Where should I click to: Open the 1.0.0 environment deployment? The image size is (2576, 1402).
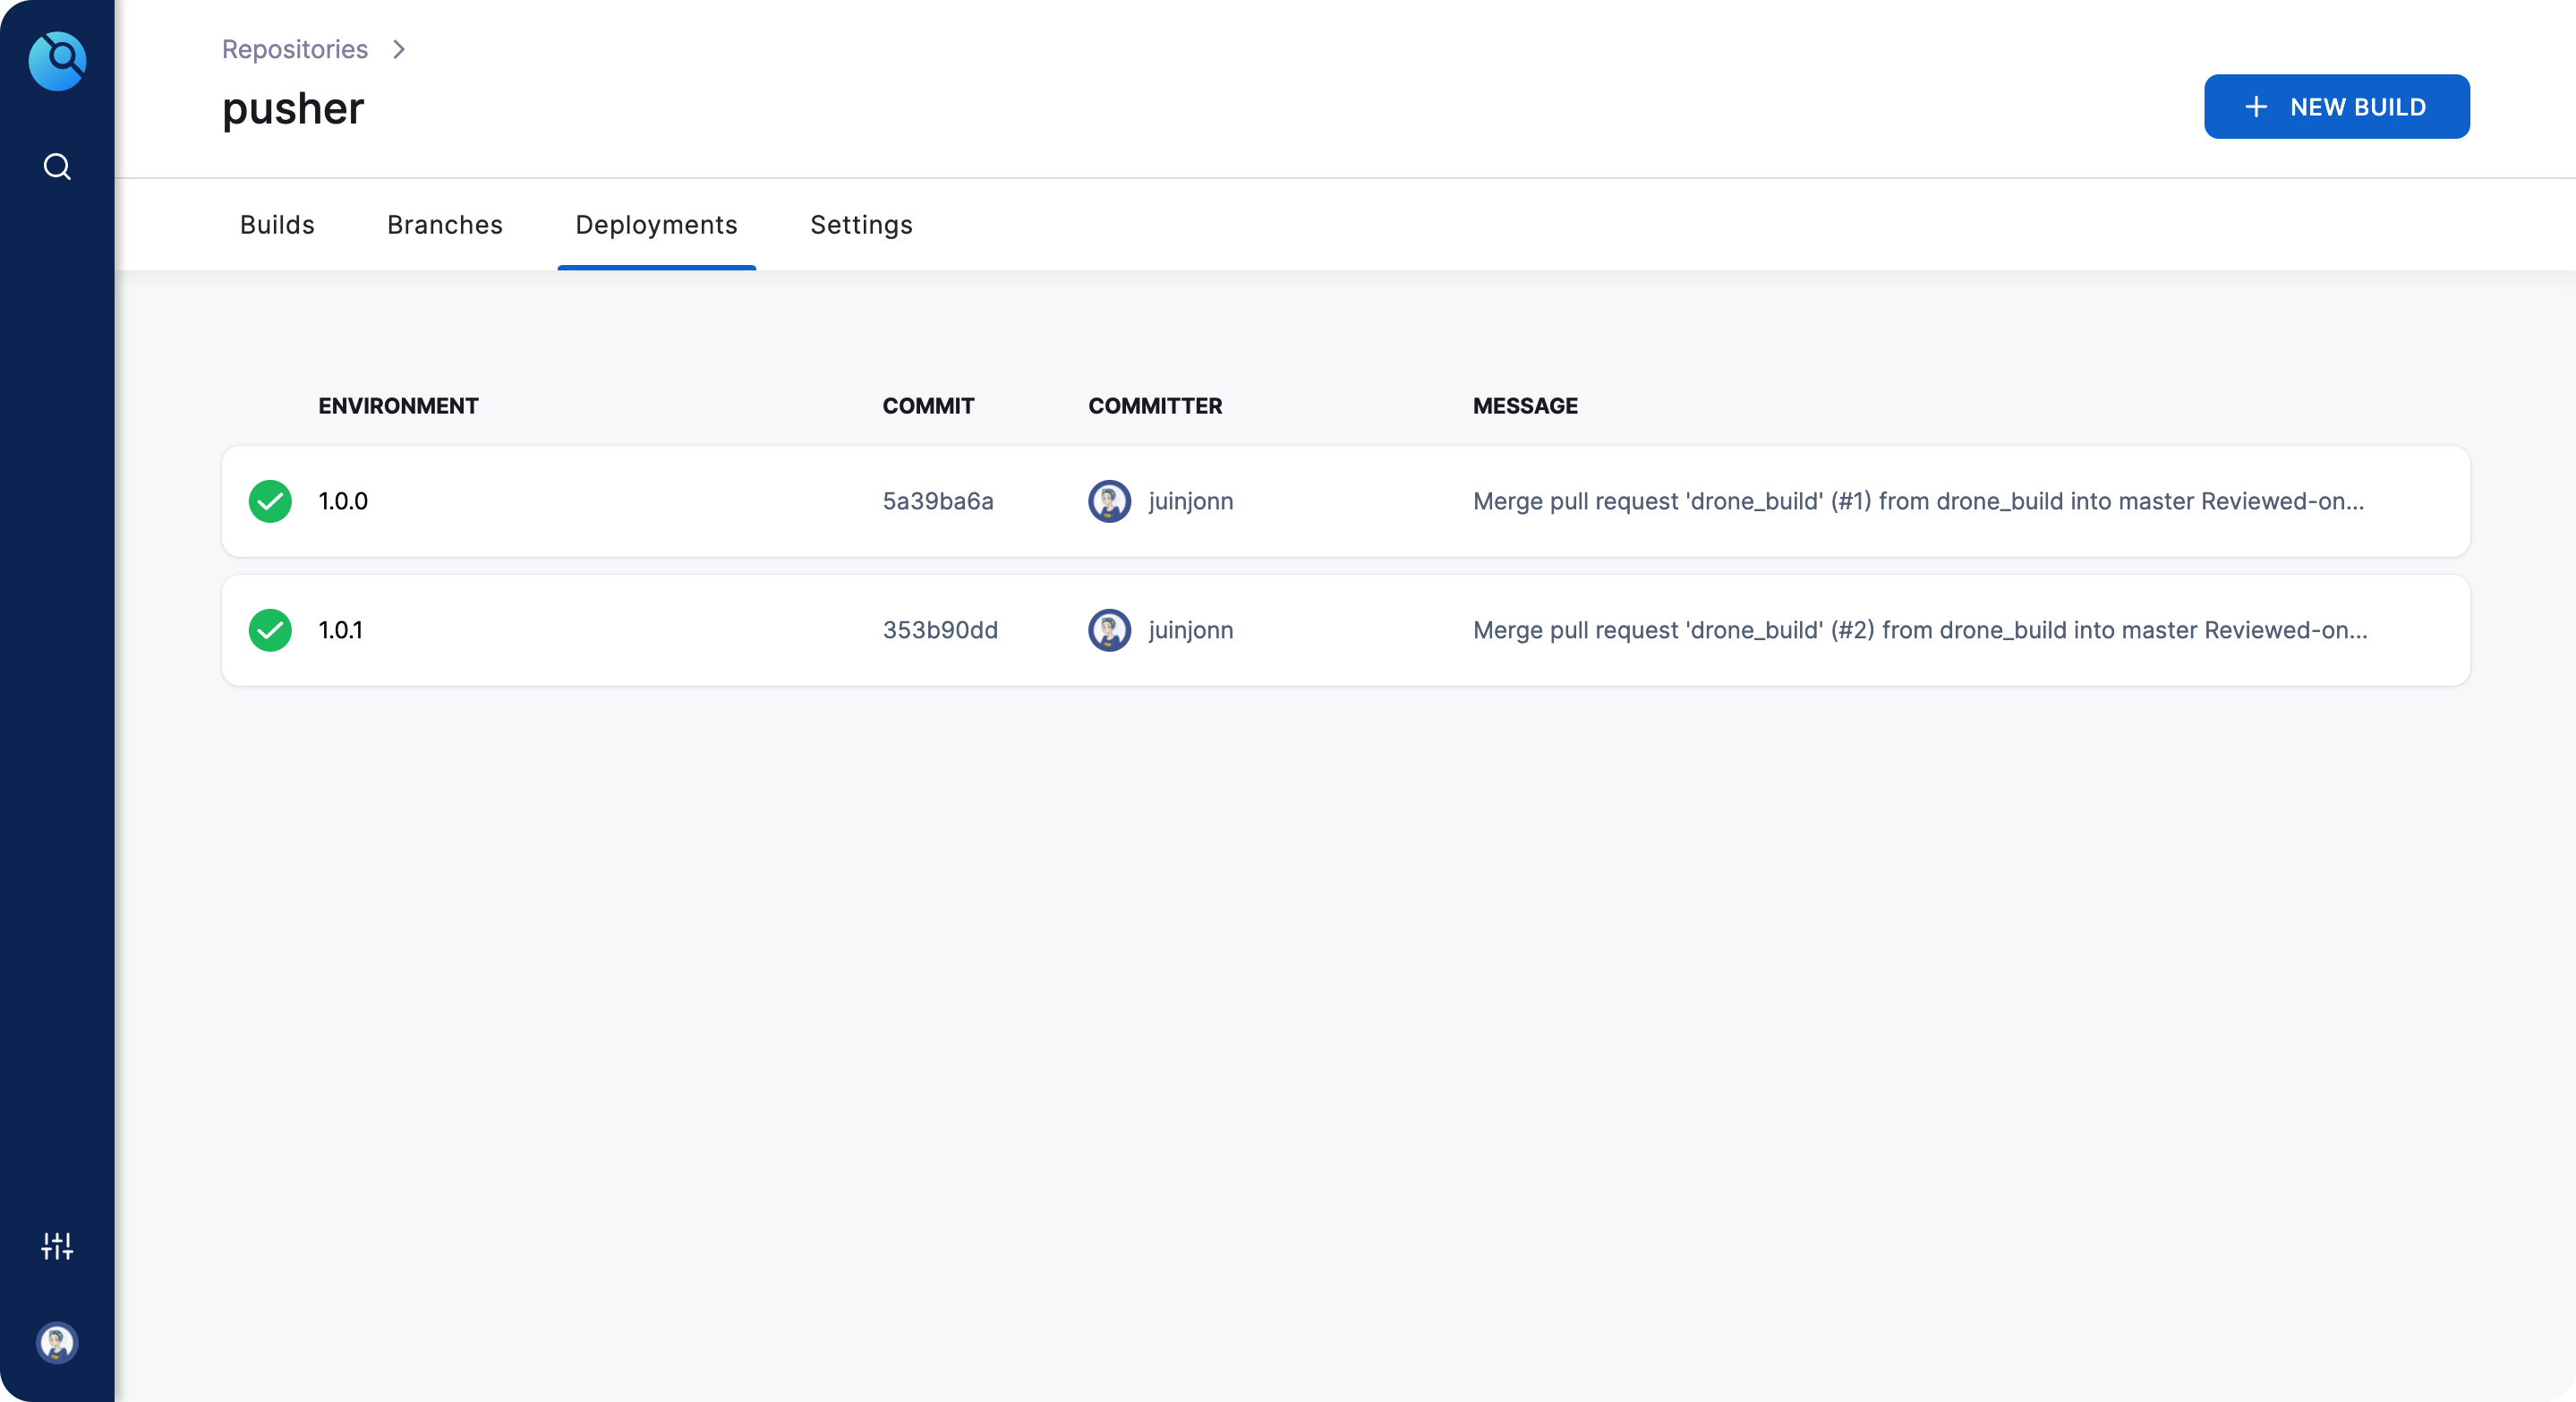343,501
